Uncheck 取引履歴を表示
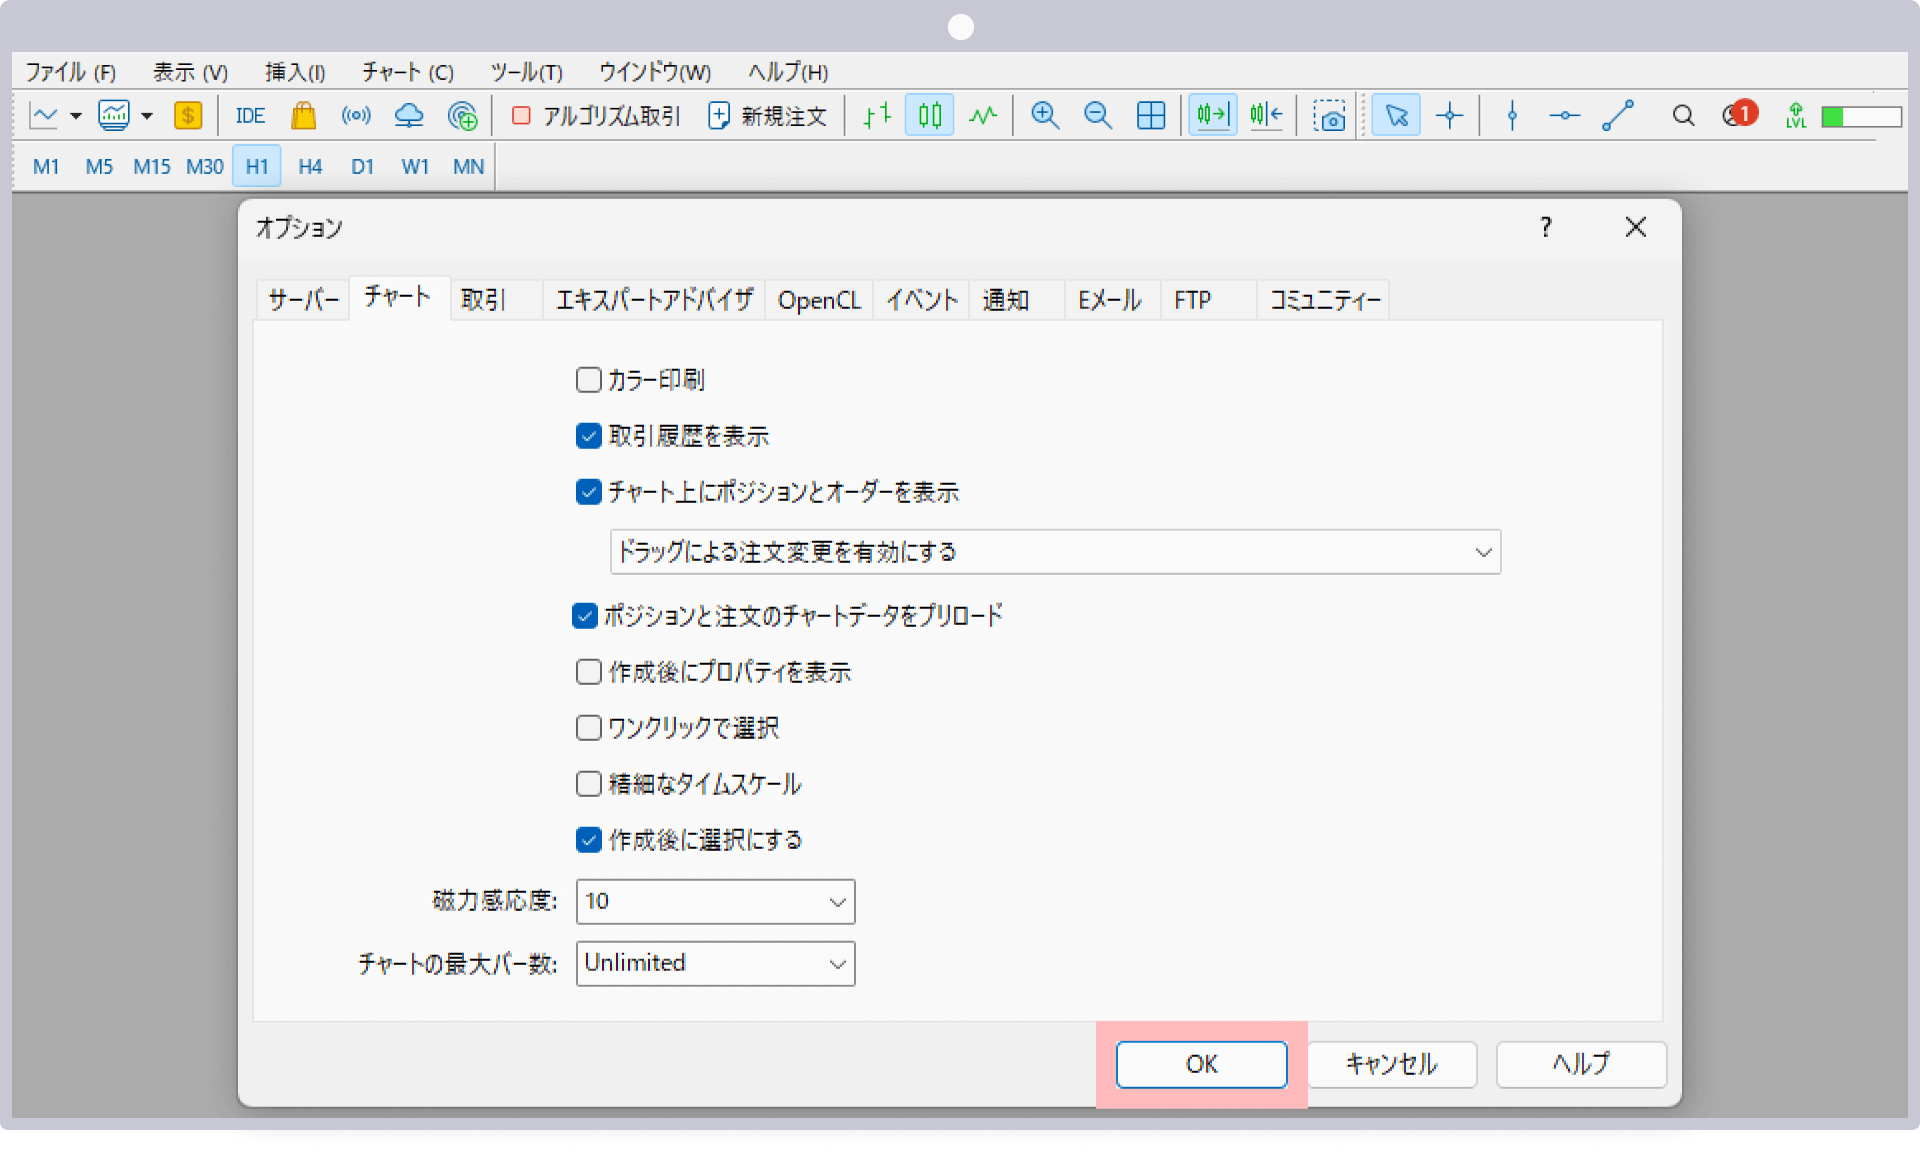Image resolution: width=1920 pixels, height=1153 pixels. tap(589, 436)
